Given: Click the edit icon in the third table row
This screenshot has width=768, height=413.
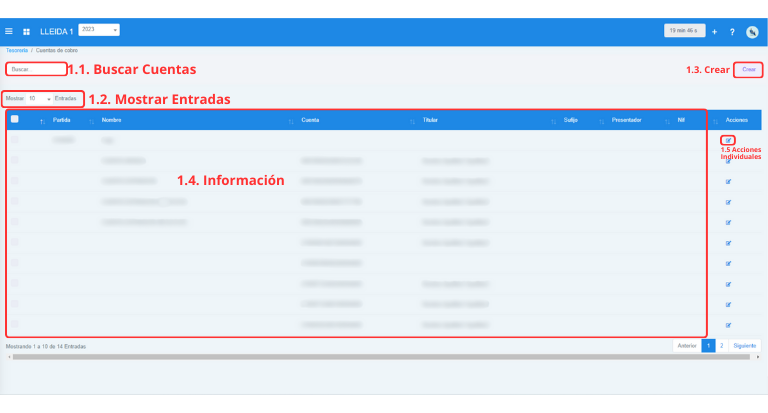Looking at the screenshot, I should tap(728, 182).
